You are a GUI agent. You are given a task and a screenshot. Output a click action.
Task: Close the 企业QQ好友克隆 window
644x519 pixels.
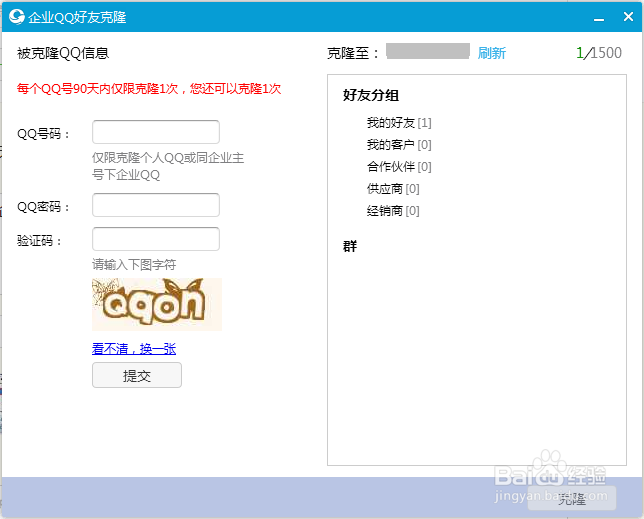[x=628, y=17]
